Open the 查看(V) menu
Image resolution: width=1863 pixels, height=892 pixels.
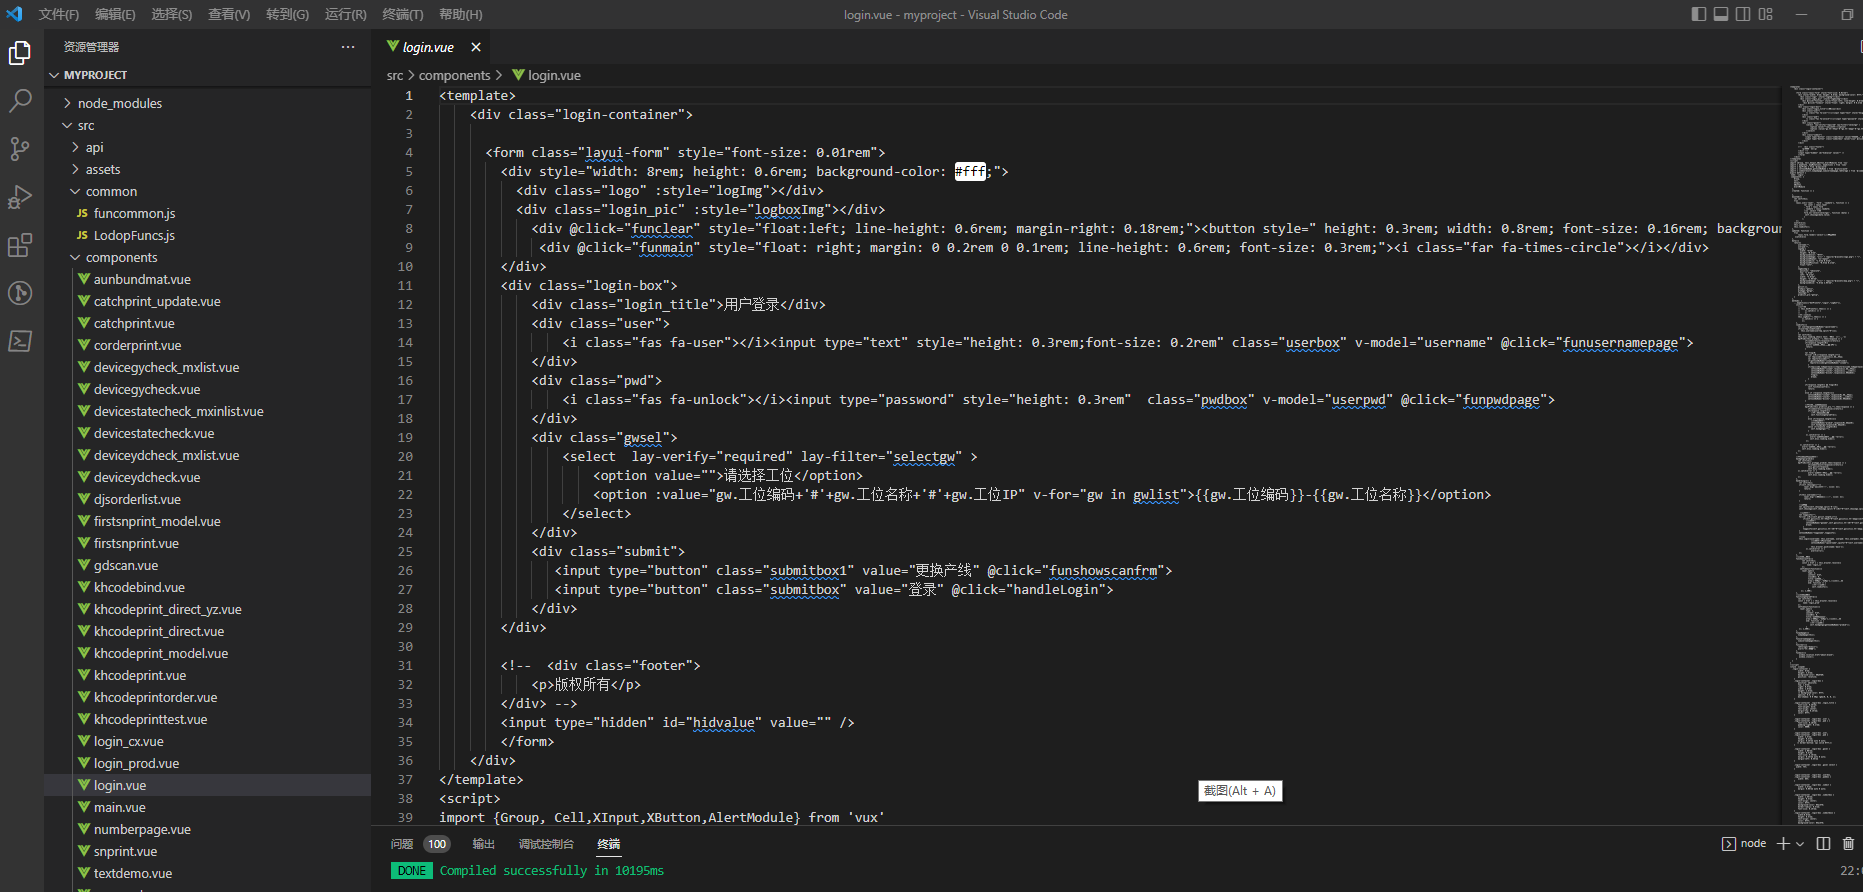pos(229,14)
